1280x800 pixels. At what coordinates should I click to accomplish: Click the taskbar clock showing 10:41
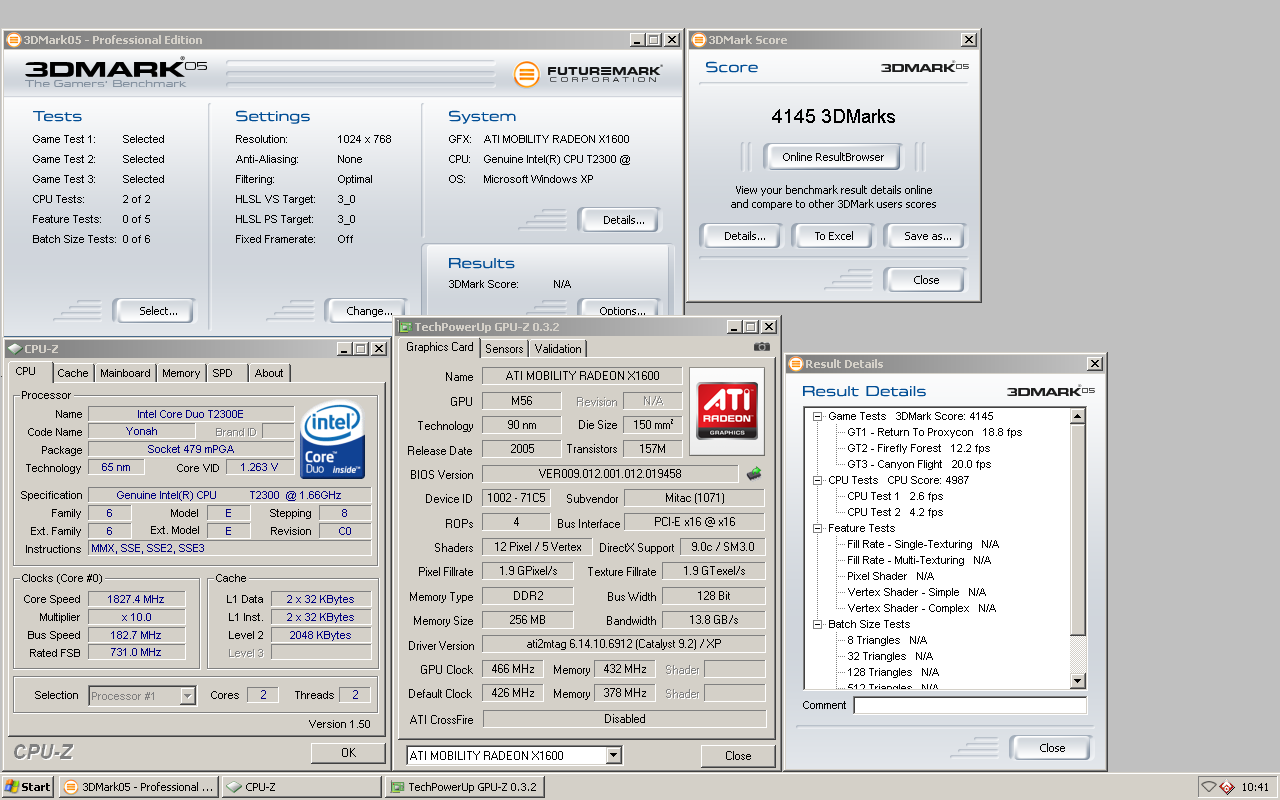[1255, 787]
